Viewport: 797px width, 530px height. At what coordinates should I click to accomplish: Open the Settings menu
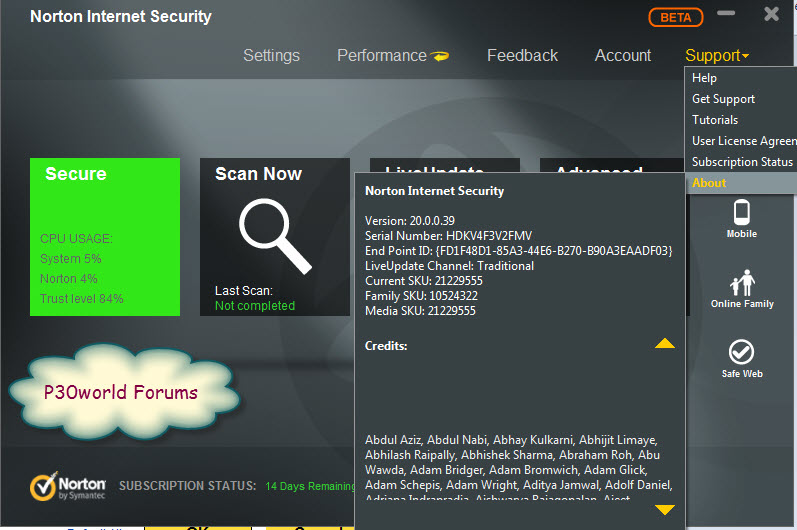click(271, 56)
